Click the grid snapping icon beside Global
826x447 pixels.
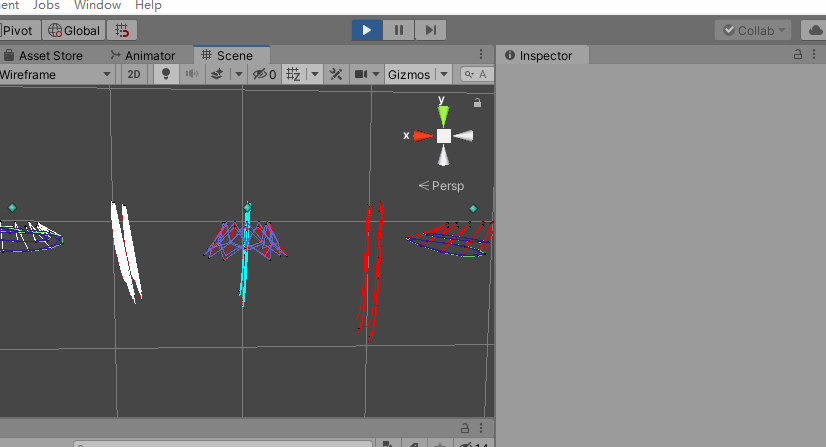point(122,30)
